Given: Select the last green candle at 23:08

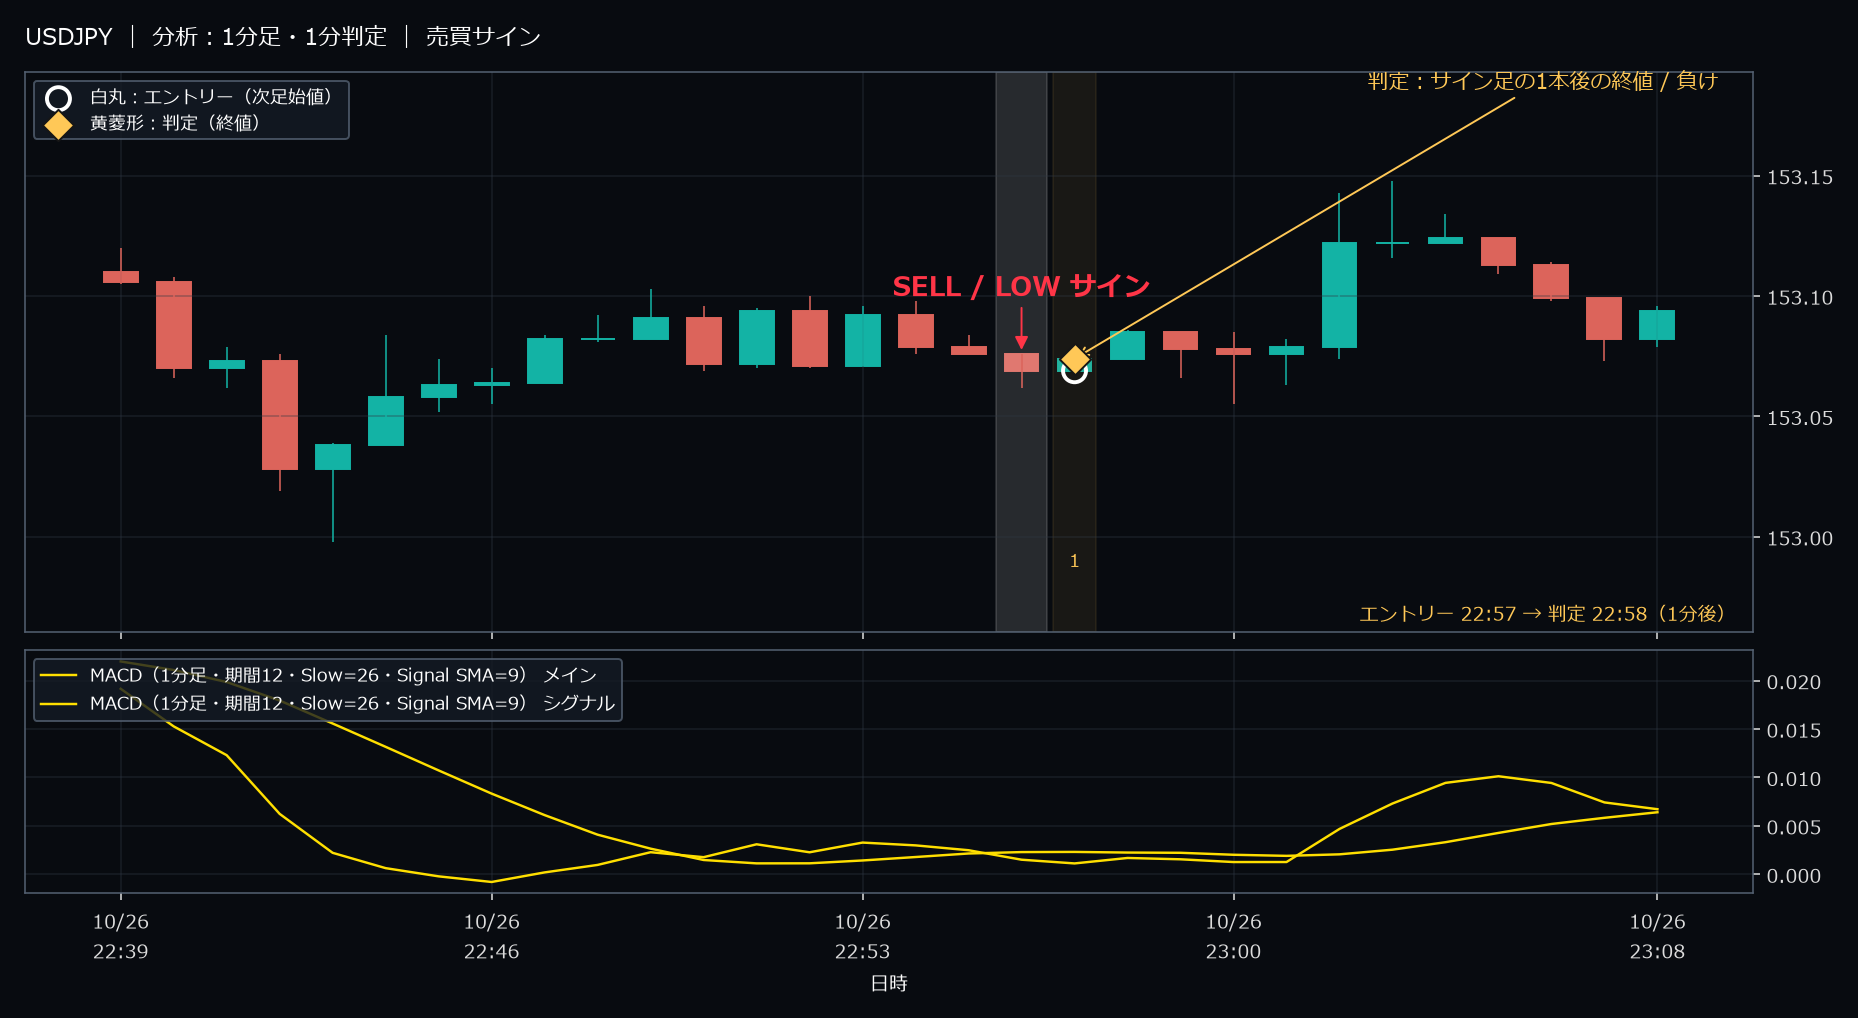Looking at the screenshot, I should (1657, 325).
